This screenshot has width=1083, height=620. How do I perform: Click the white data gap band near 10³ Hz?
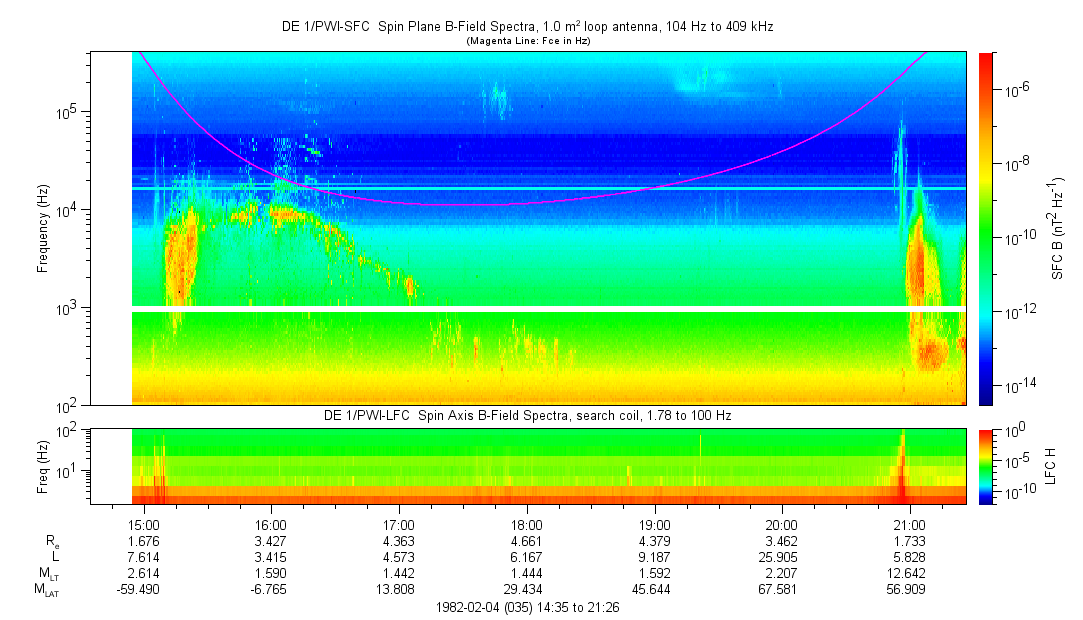click(x=548, y=309)
